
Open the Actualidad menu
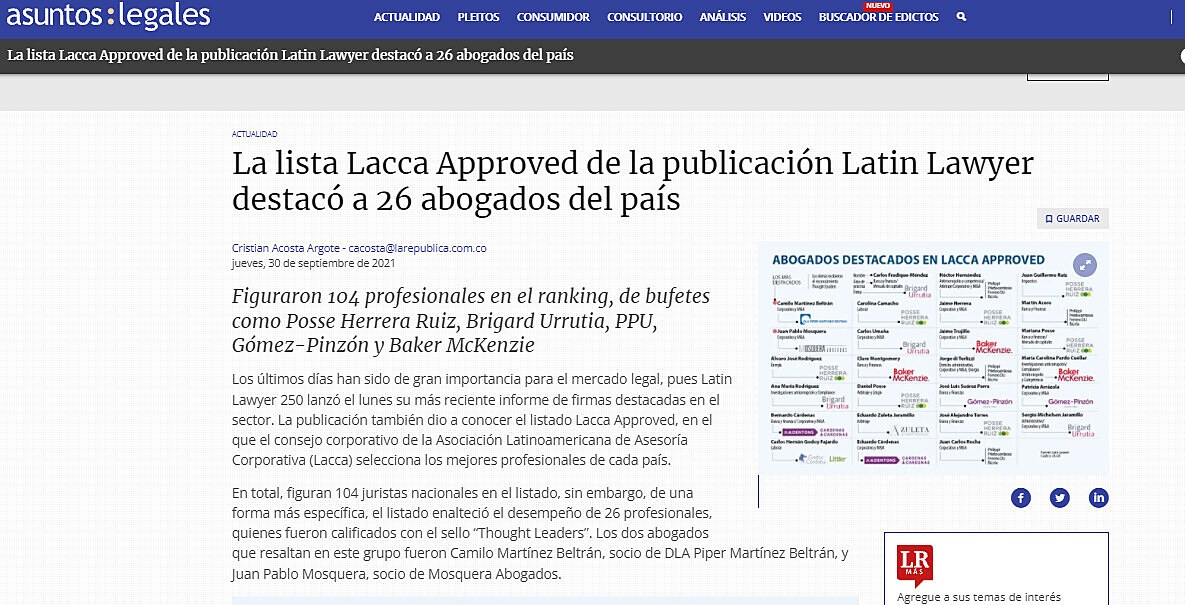tap(407, 17)
